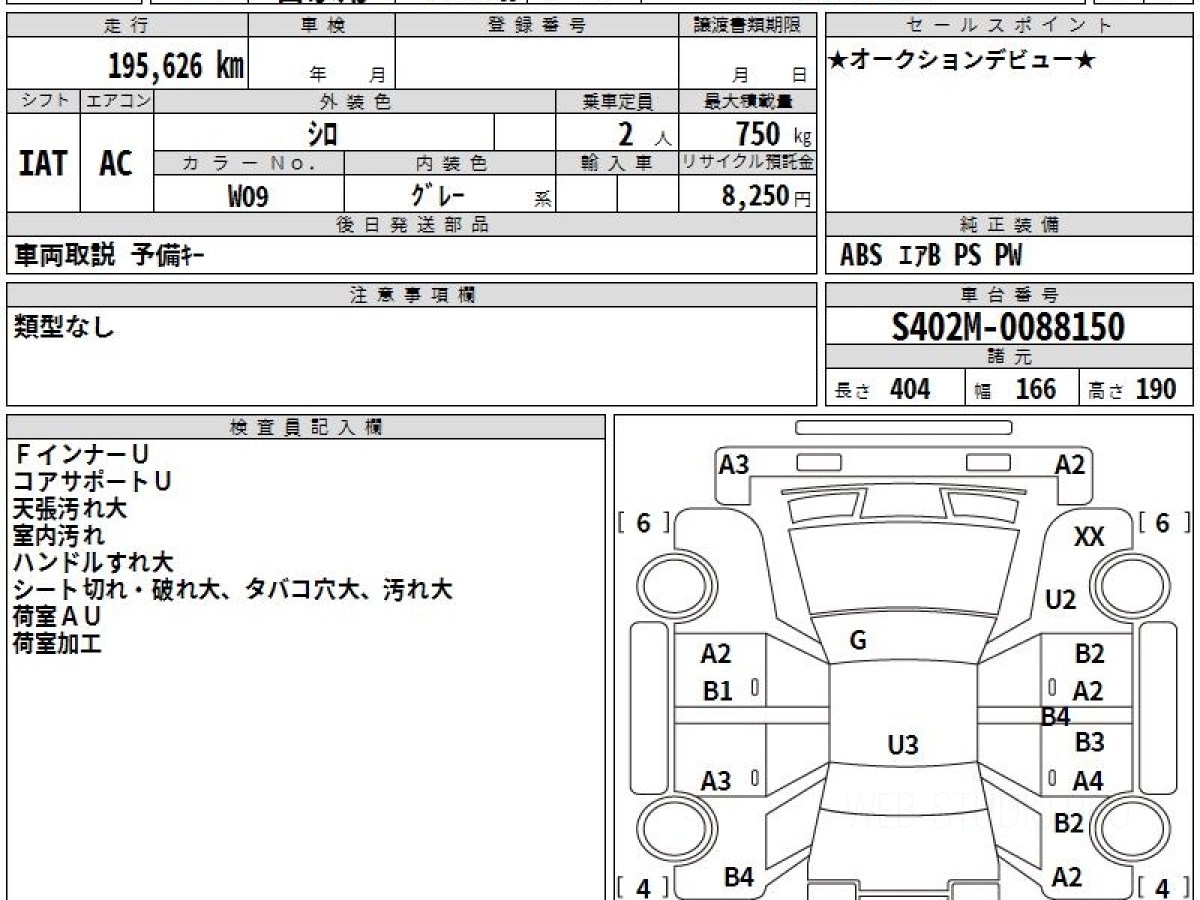
Task: Select the セールスポイント header
Action: click(x=1009, y=26)
